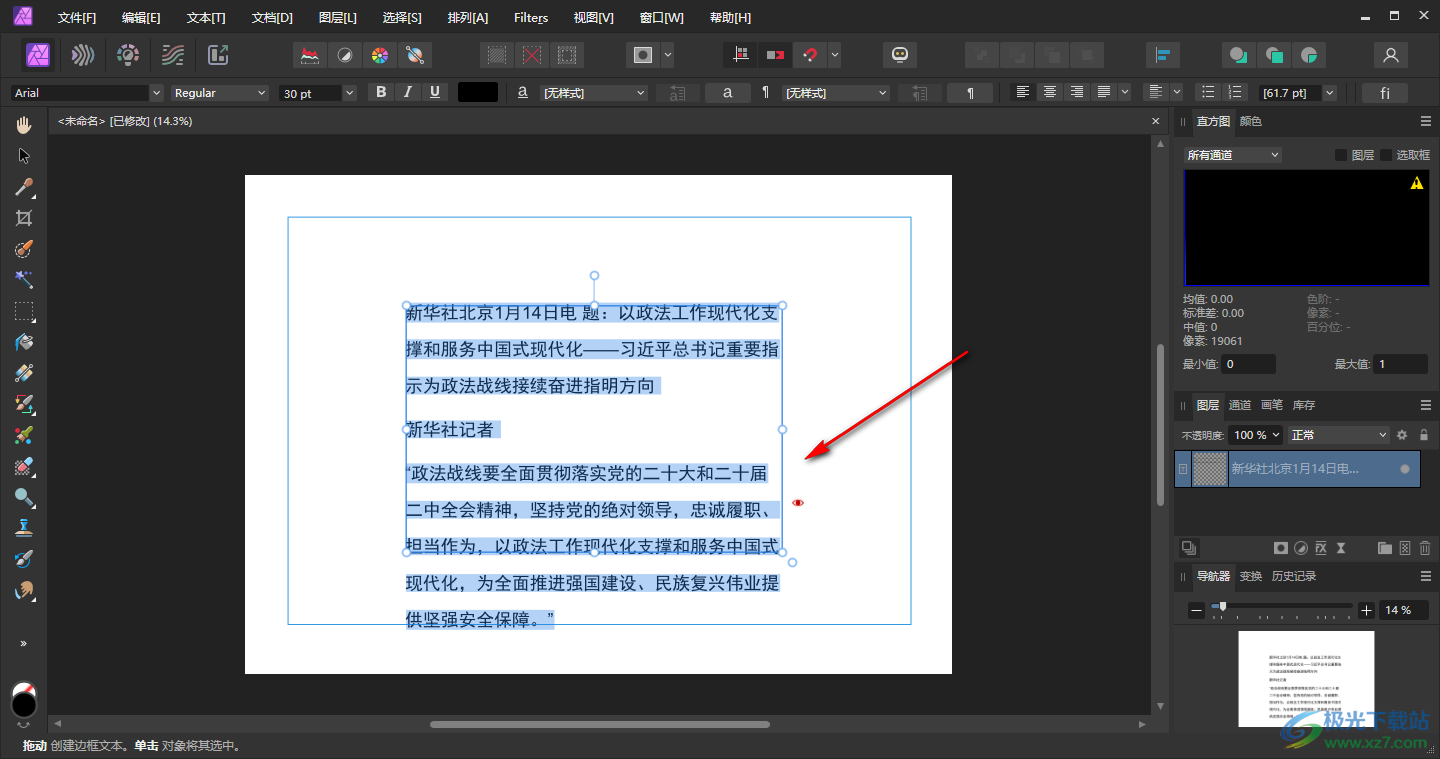Switch to the Export persona

tap(218, 54)
